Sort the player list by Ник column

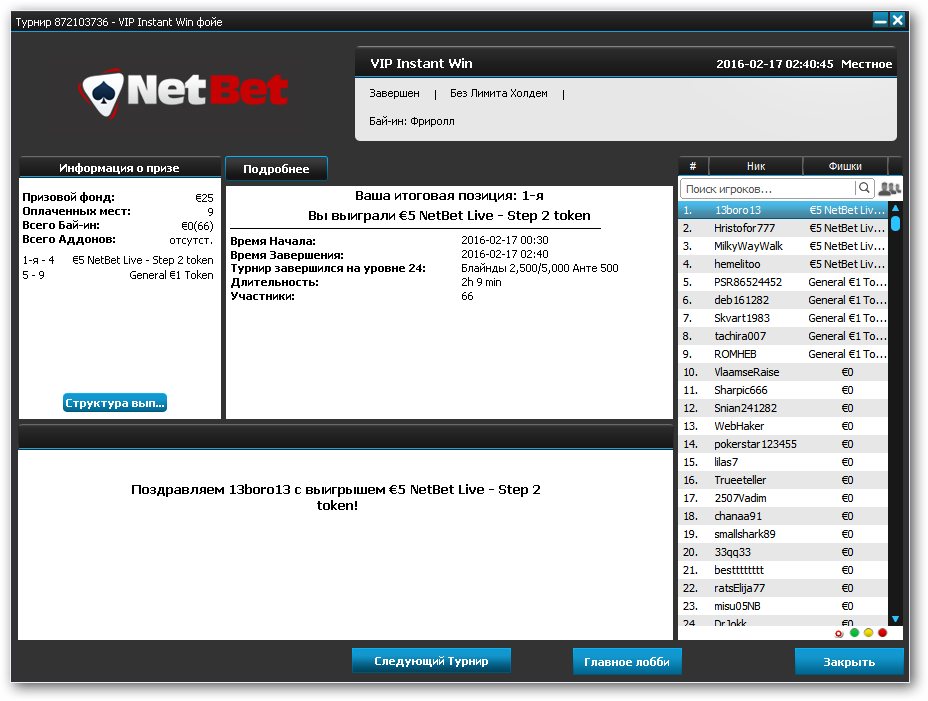756,166
